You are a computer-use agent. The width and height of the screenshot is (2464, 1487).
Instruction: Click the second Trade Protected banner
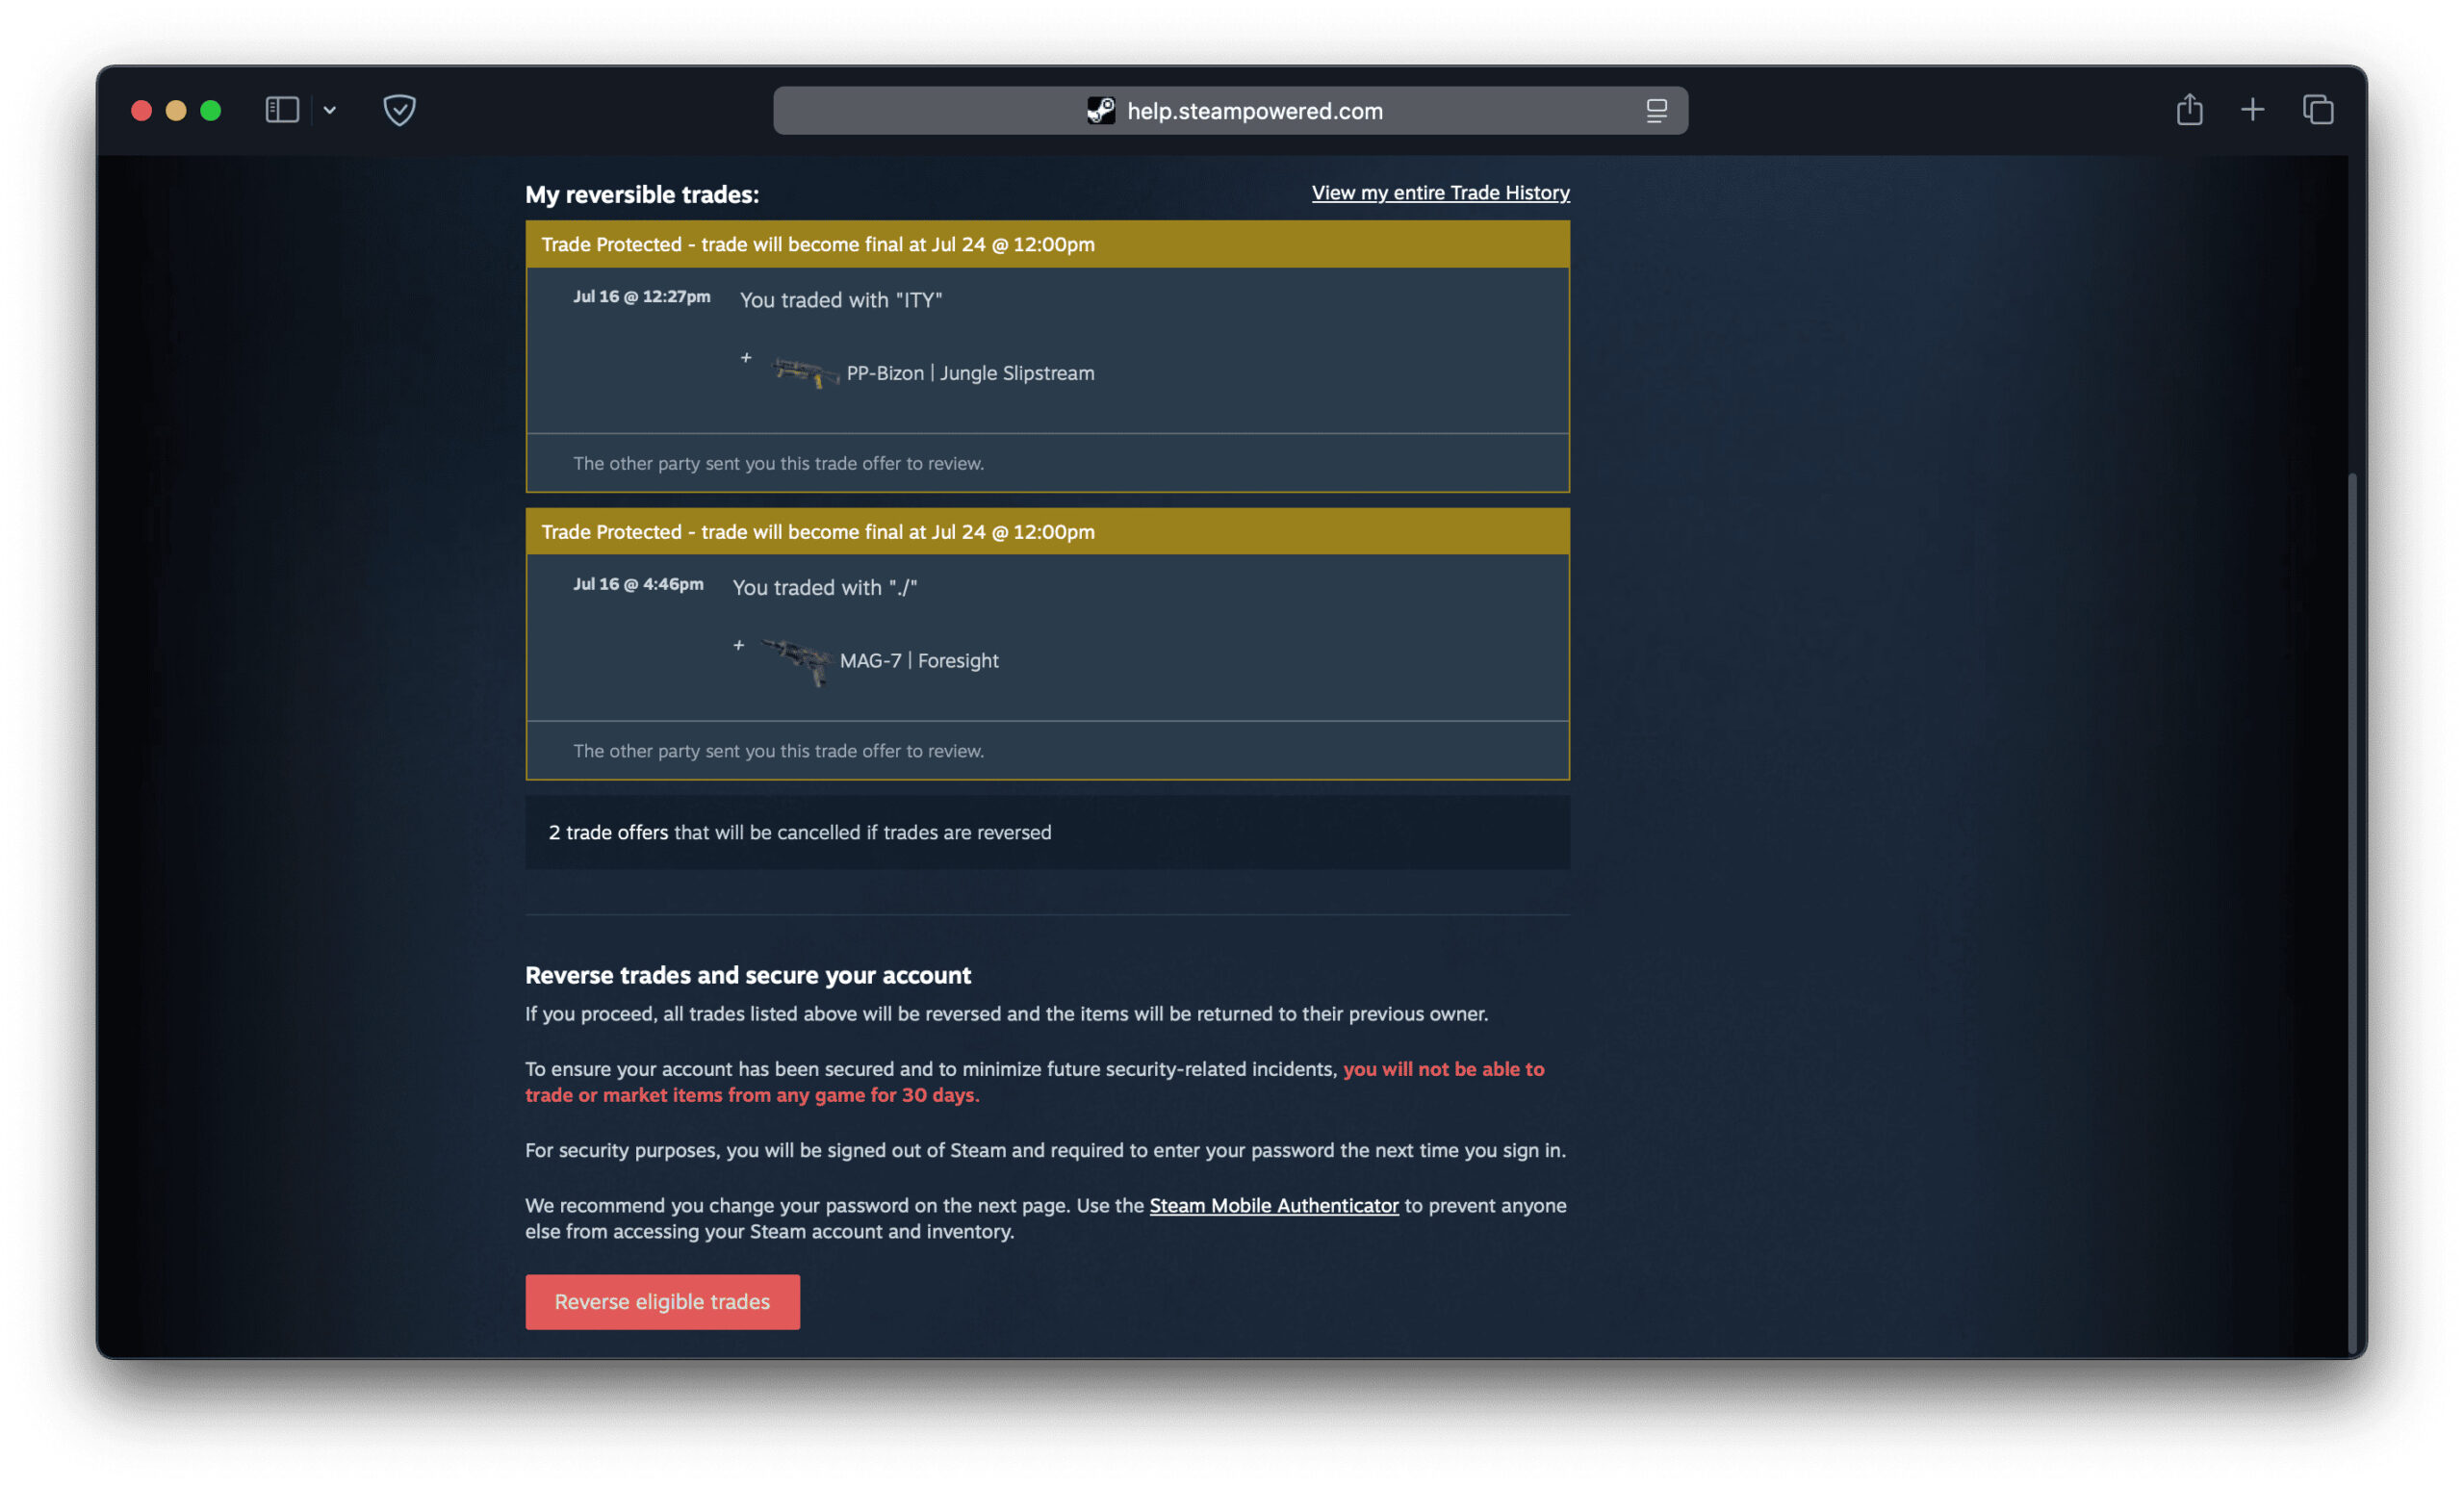tap(1047, 531)
